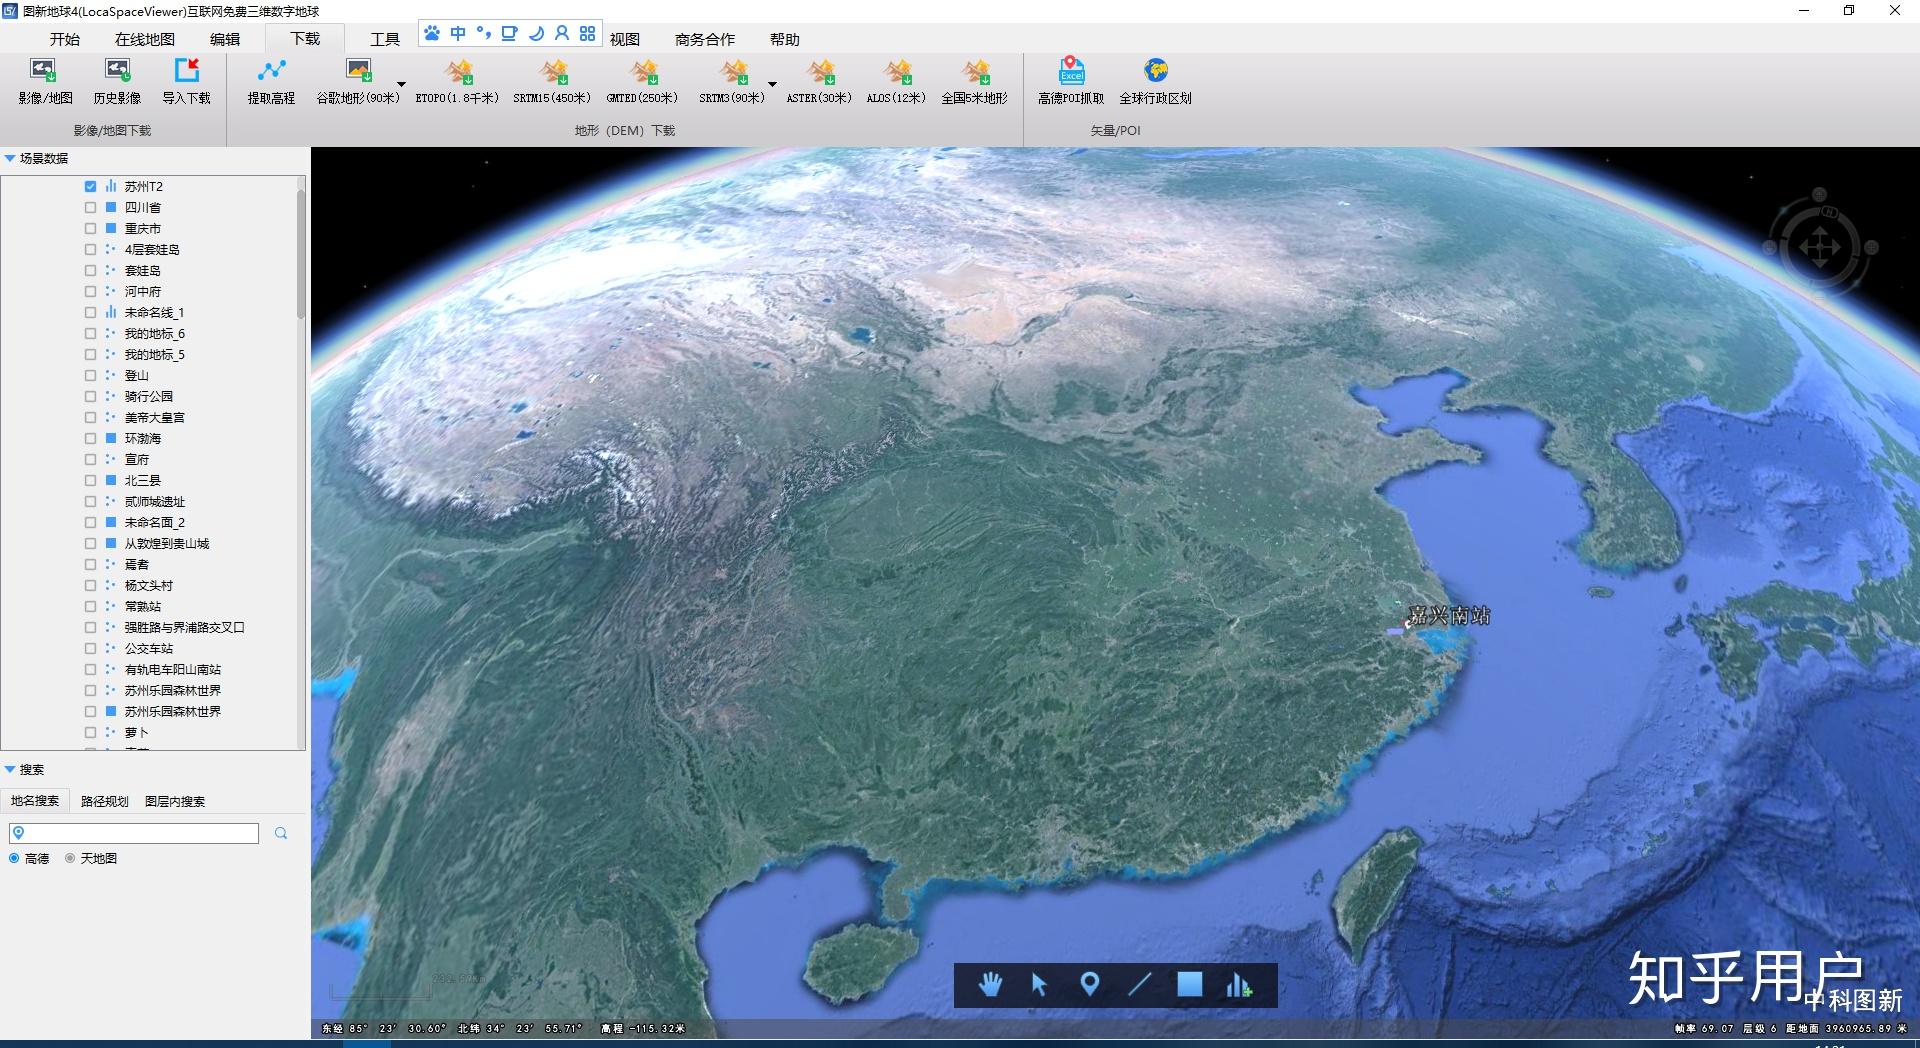
Task: Enable the 重庆市 layer checkbox
Action: [x=91, y=229]
